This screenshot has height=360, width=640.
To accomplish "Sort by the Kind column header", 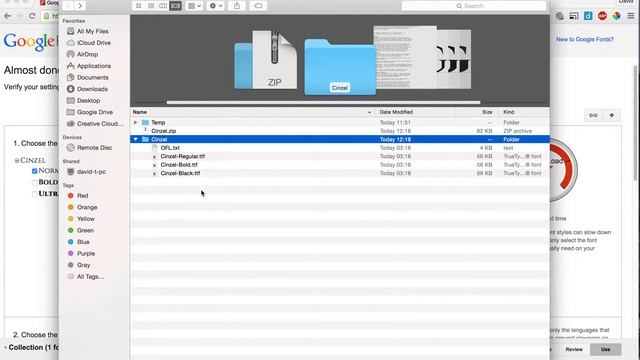I will coord(524,112).
